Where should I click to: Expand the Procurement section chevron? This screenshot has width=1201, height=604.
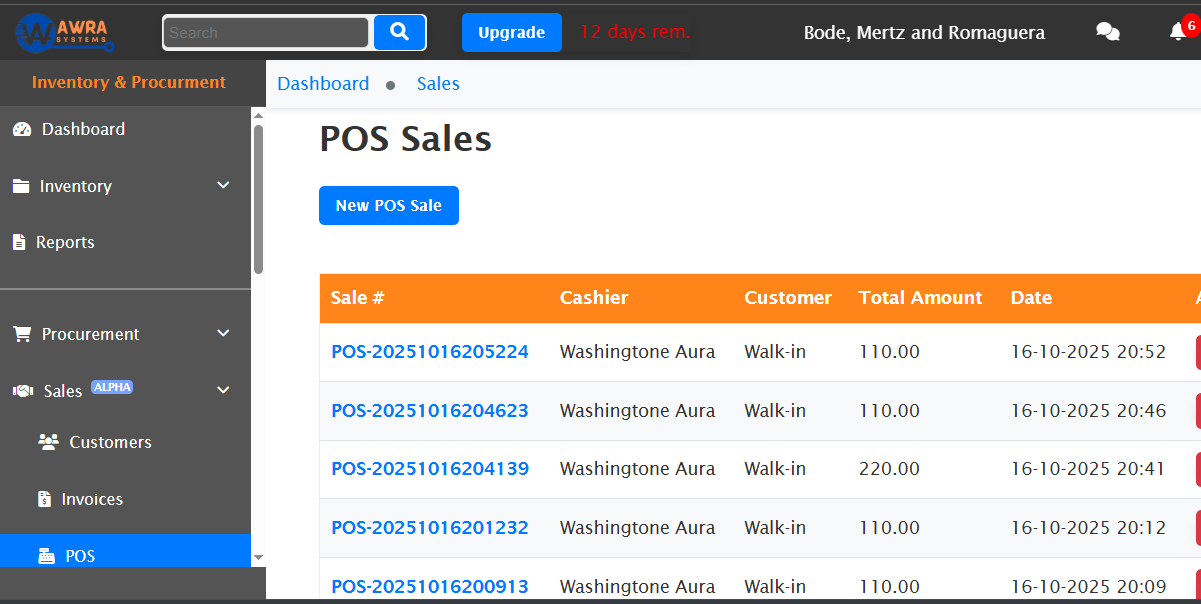222,333
